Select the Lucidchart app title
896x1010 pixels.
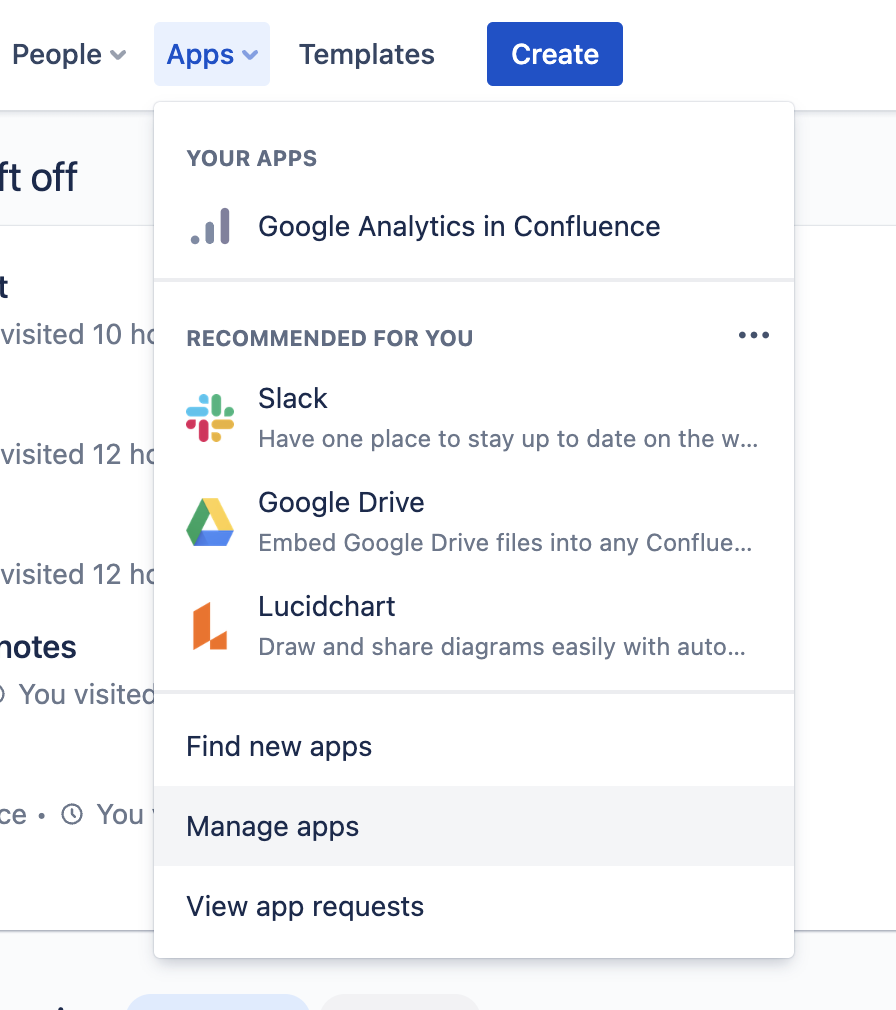[x=326, y=607]
